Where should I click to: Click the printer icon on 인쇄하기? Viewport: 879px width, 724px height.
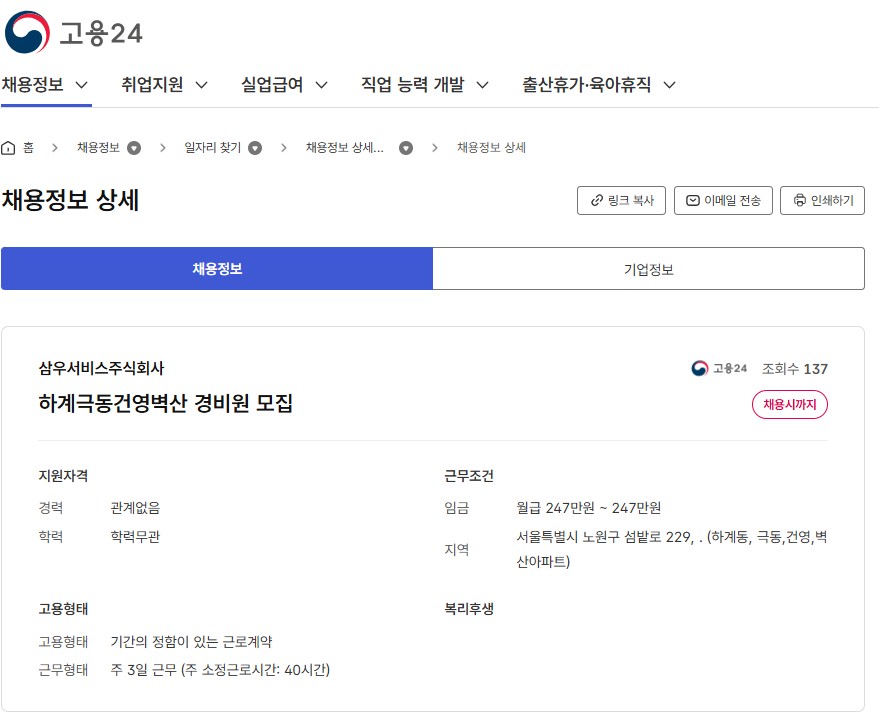pyautogui.click(x=799, y=200)
